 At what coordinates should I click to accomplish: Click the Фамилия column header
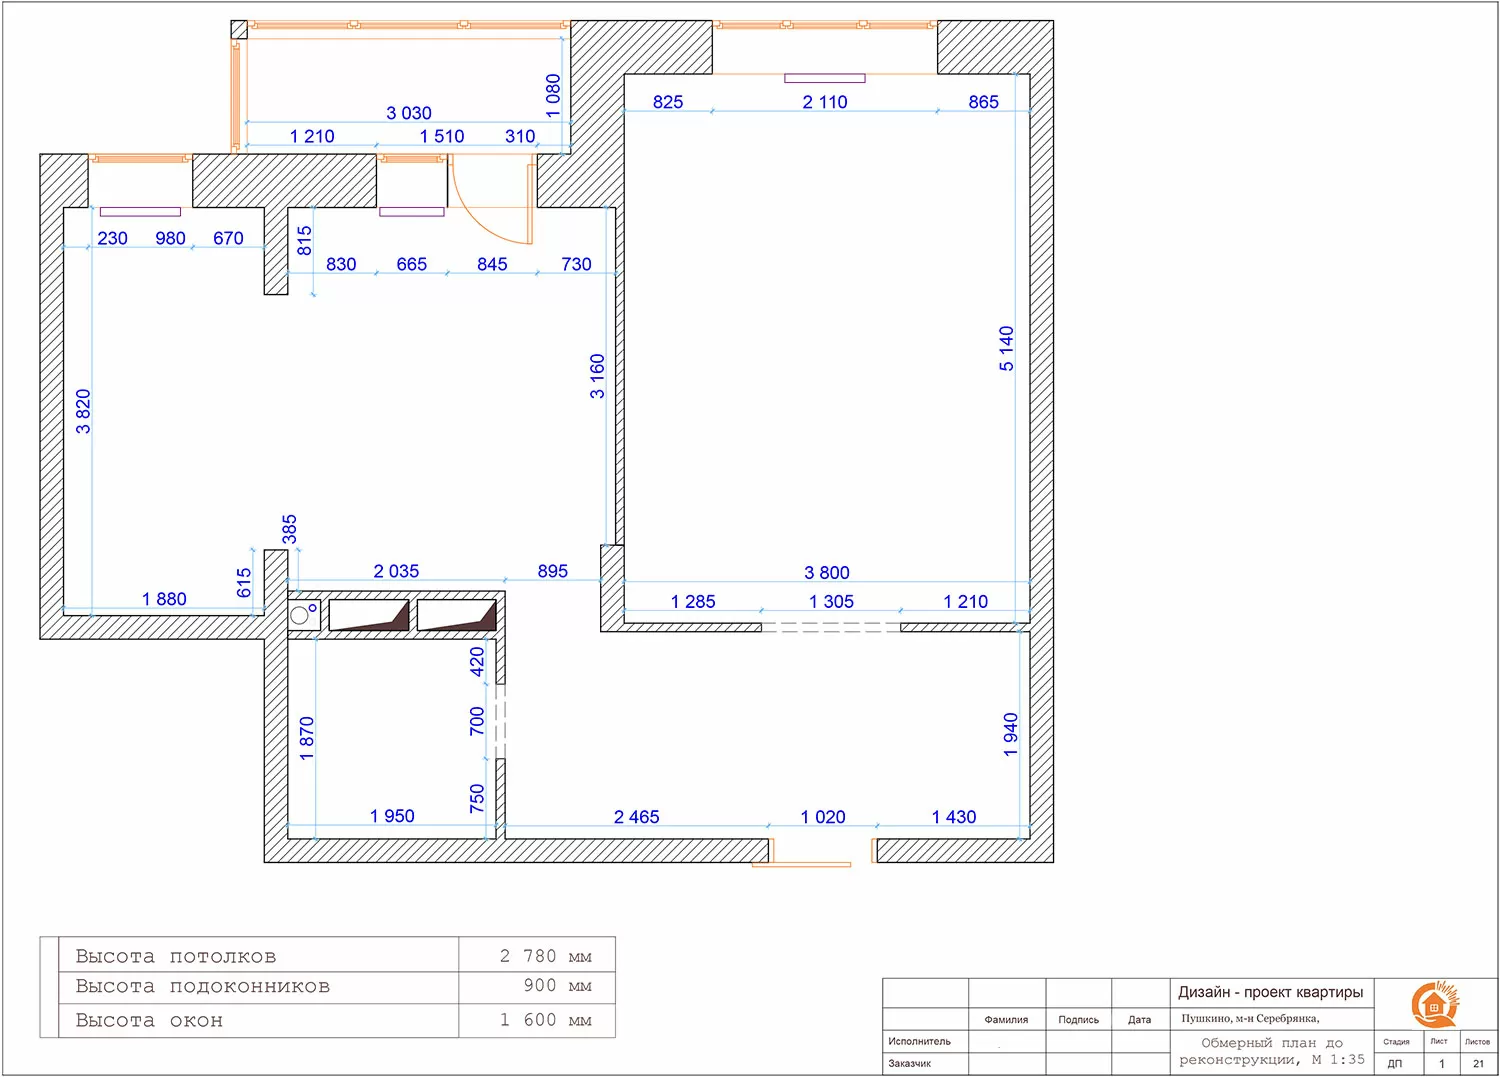[1006, 1020]
